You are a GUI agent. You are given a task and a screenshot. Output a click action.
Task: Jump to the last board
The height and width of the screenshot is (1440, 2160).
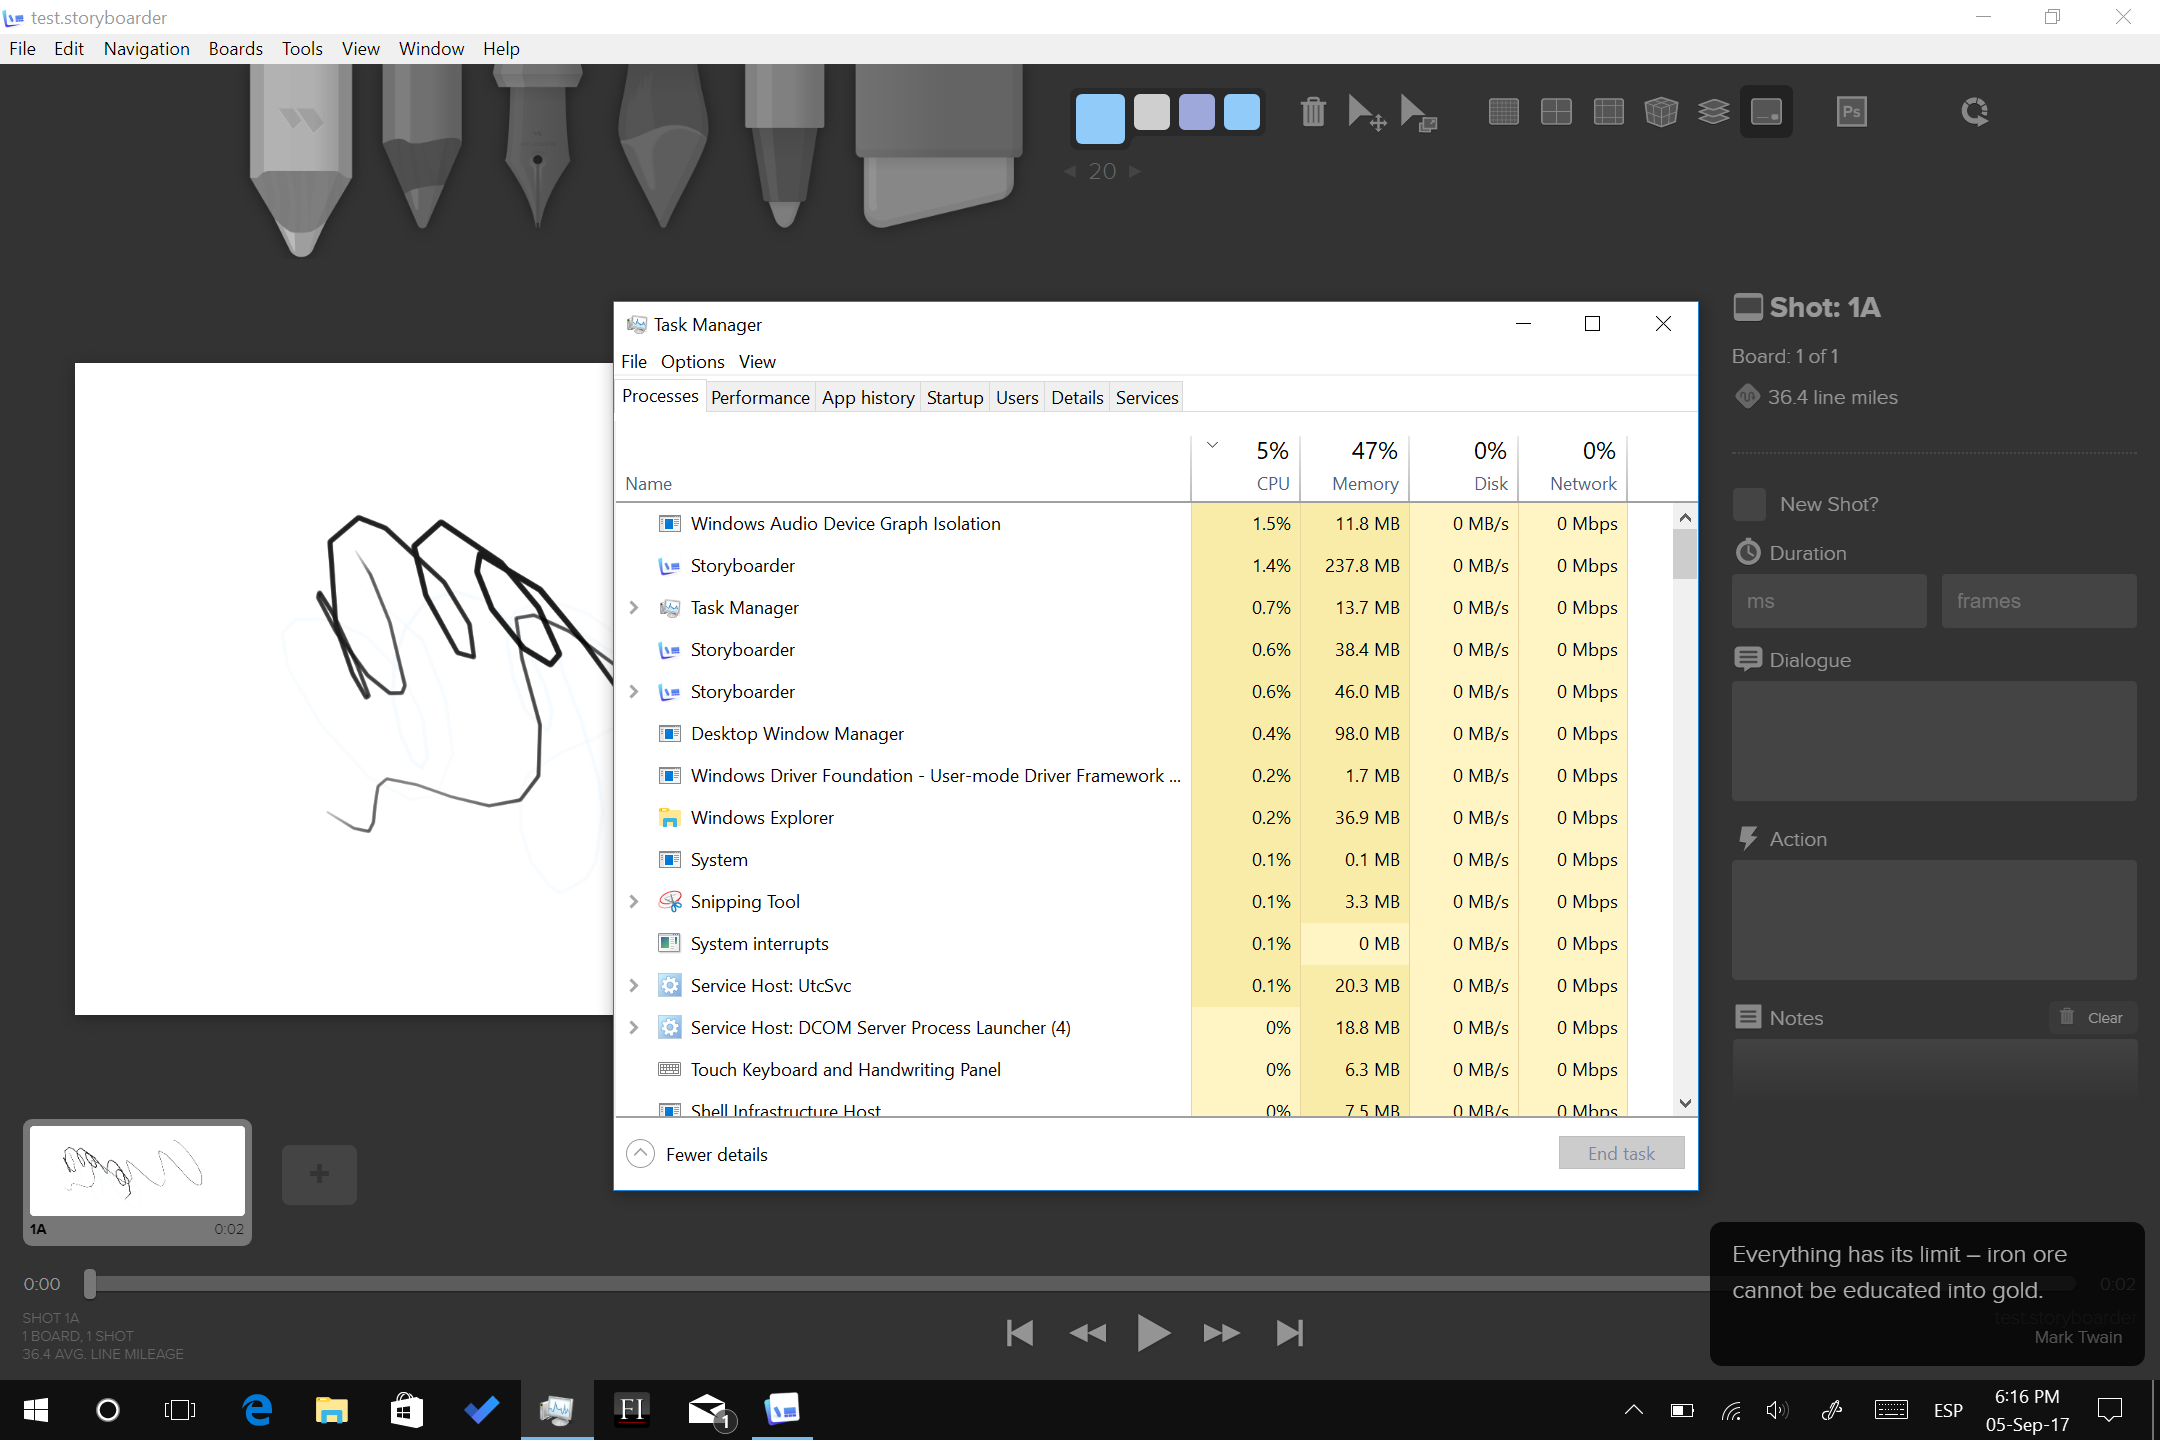[1290, 1333]
